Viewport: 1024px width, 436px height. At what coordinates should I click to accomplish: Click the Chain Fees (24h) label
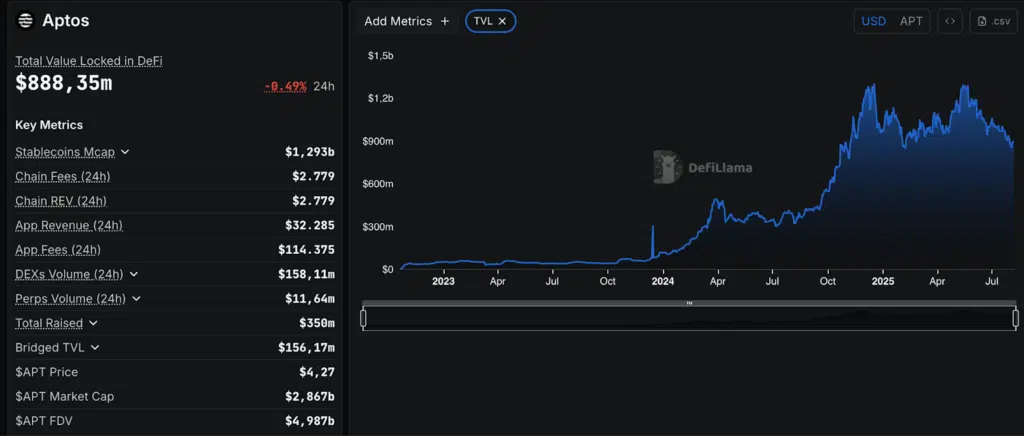pos(62,177)
